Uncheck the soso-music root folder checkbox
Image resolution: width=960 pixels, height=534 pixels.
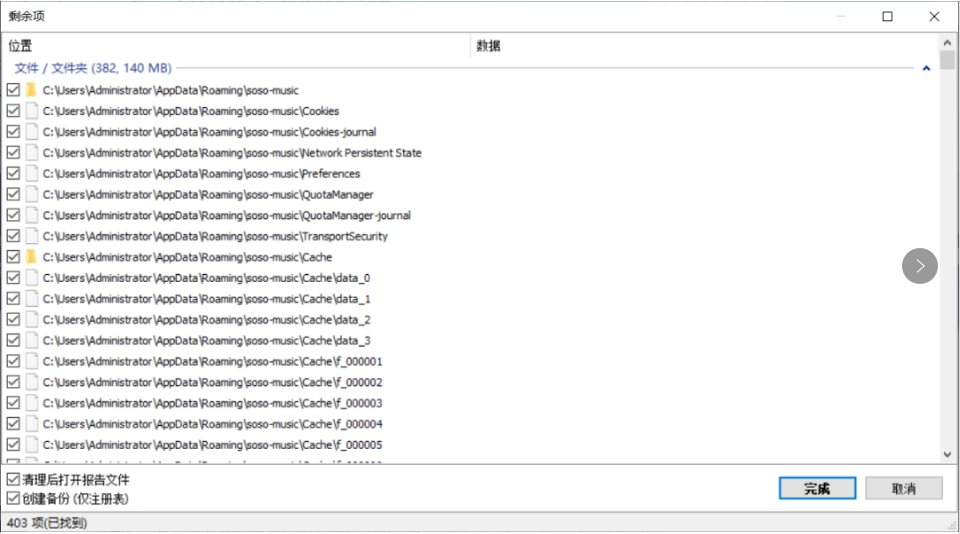13,90
